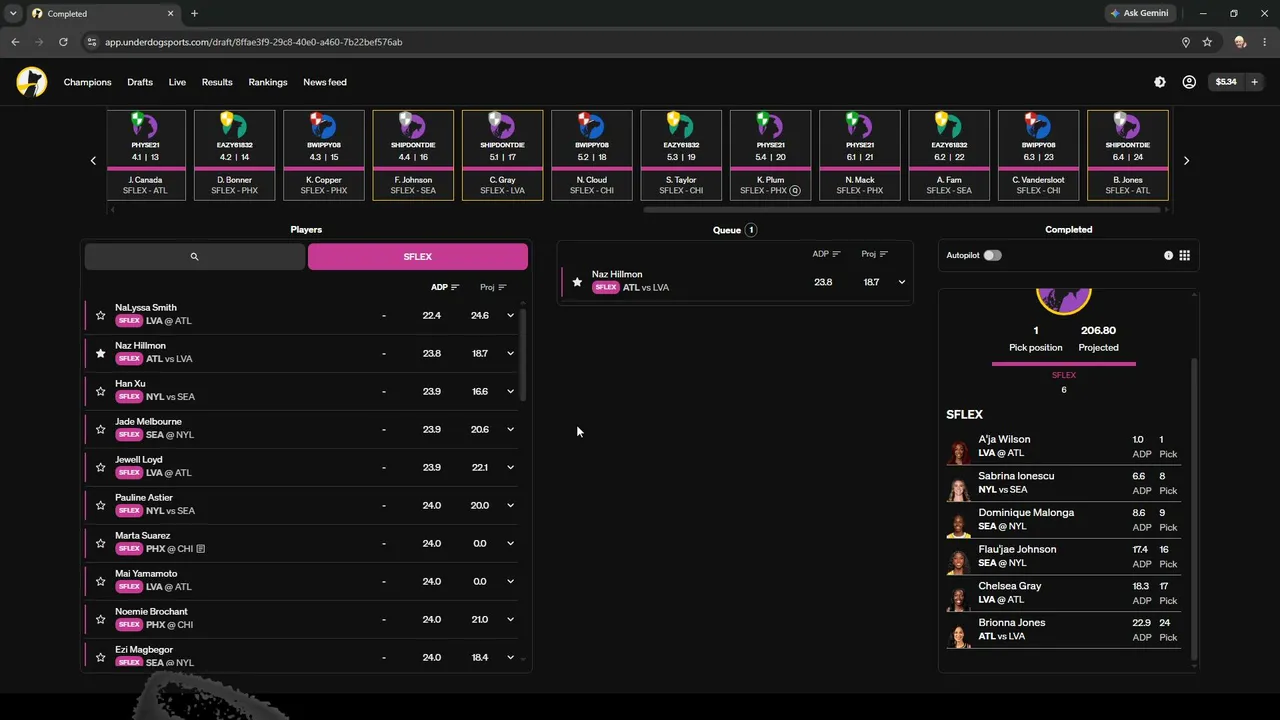Click the Players list vertical scrollbar
The height and width of the screenshot is (720, 1280).
[523, 355]
